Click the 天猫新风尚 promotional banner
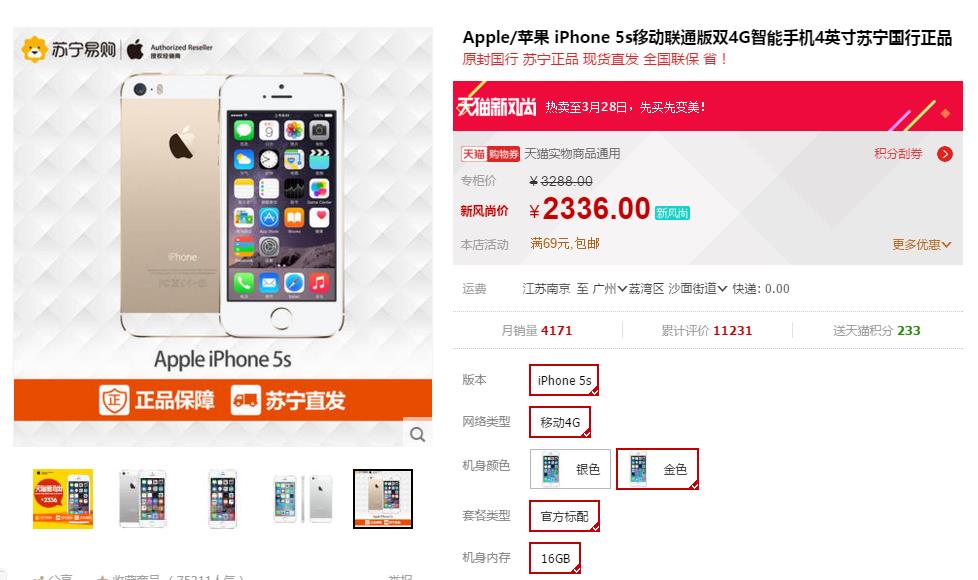Viewport: 978px width, 580px height. [x=707, y=106]
